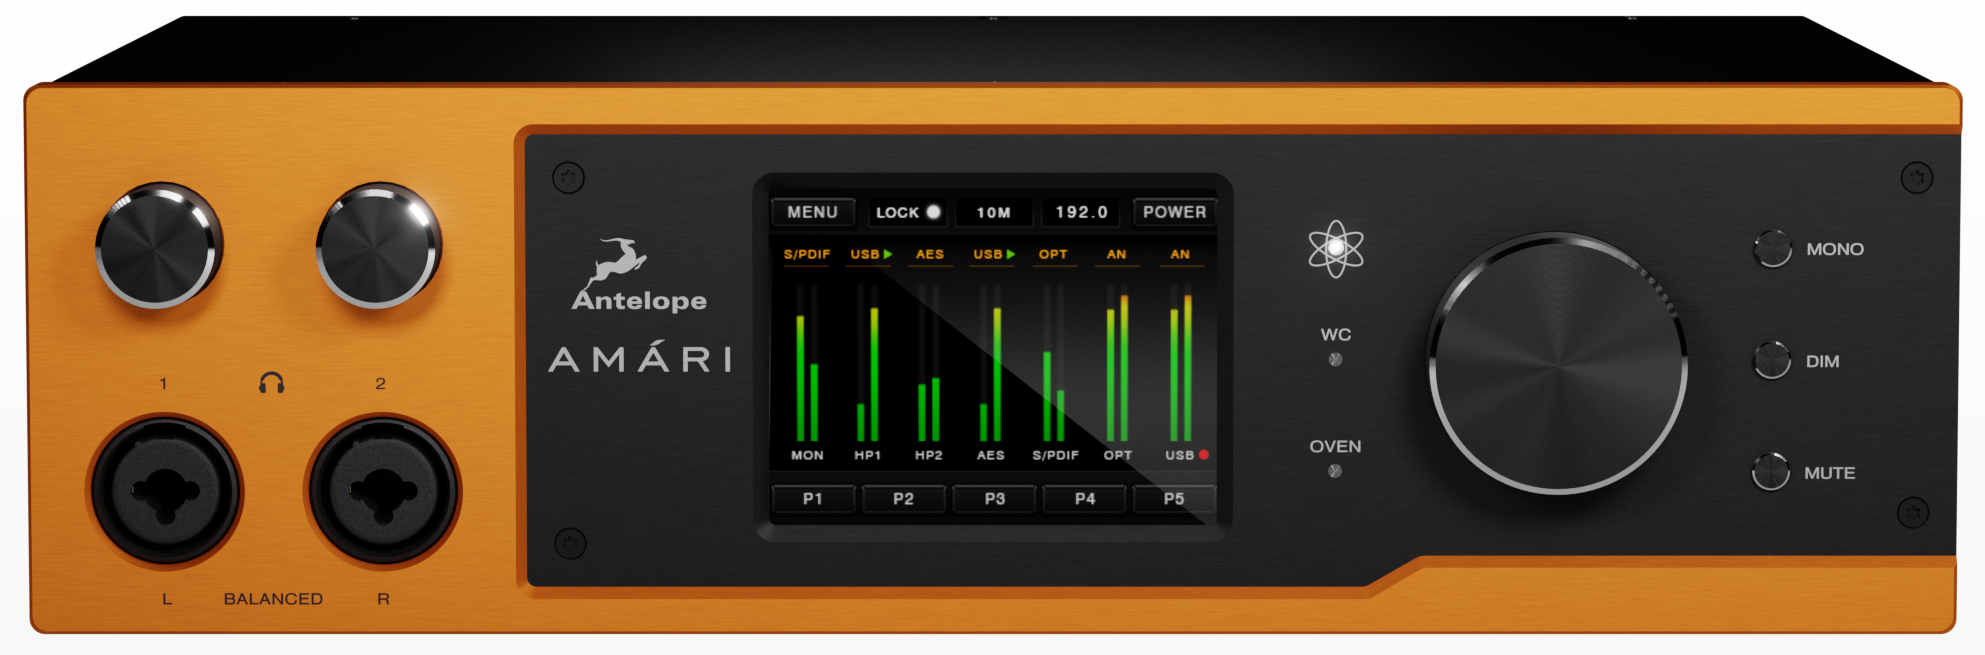Tap the AES source label above HP2
1985x655 pixels.
[930, 254]
